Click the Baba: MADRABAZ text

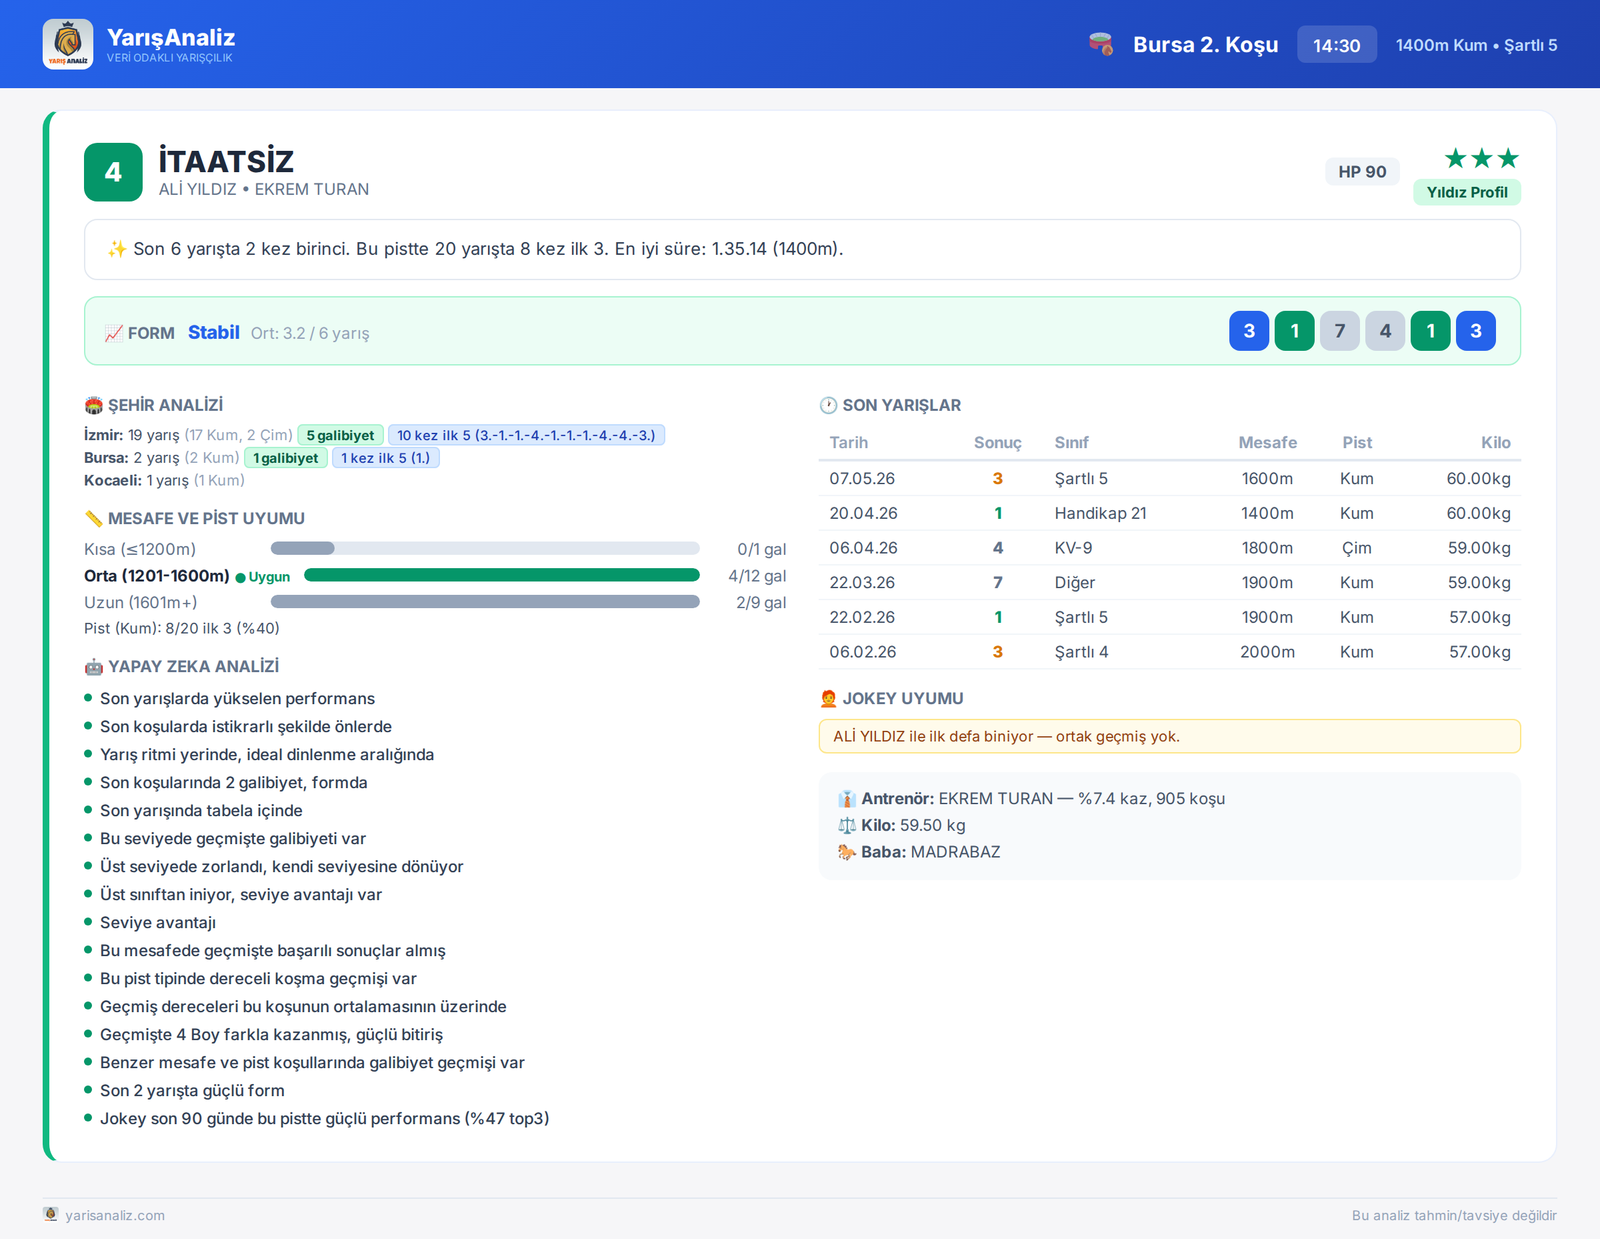click(931, 852)
